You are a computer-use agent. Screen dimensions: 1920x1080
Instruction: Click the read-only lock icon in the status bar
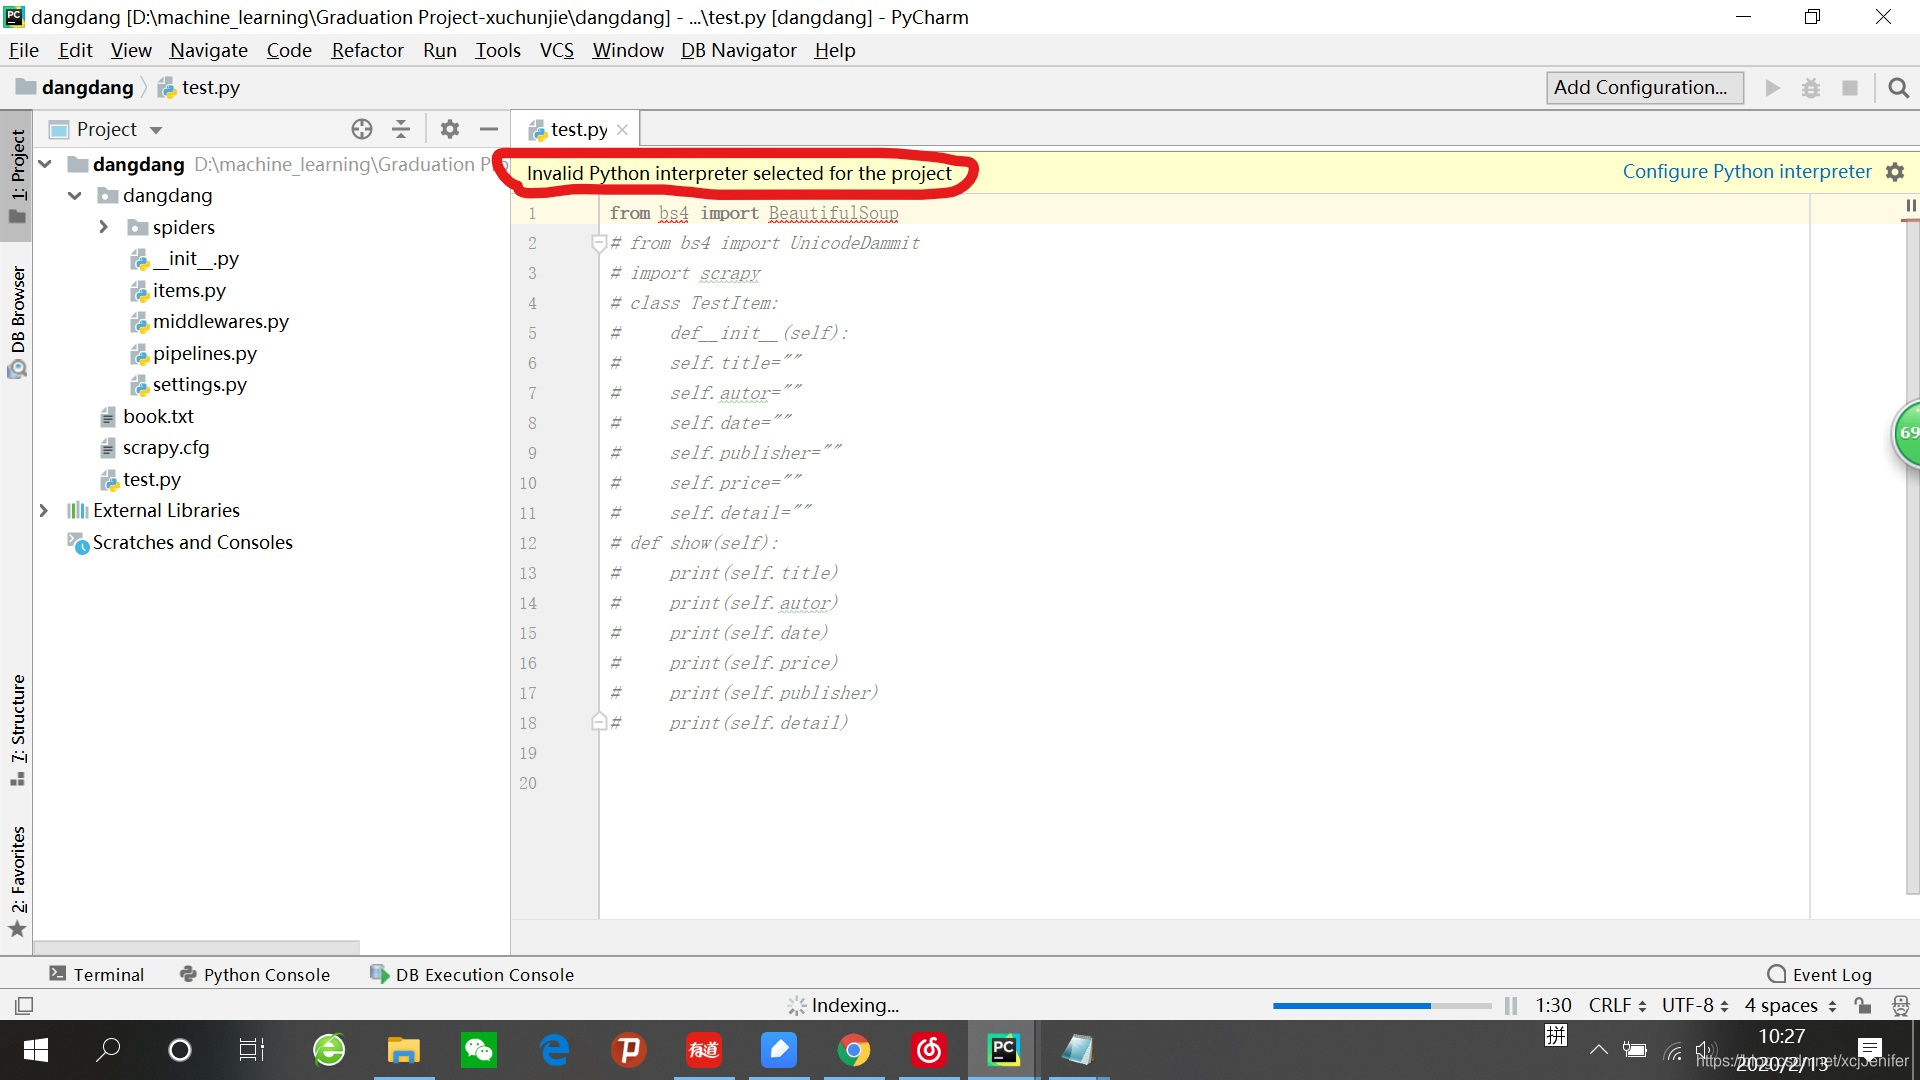[1862, 1005]
